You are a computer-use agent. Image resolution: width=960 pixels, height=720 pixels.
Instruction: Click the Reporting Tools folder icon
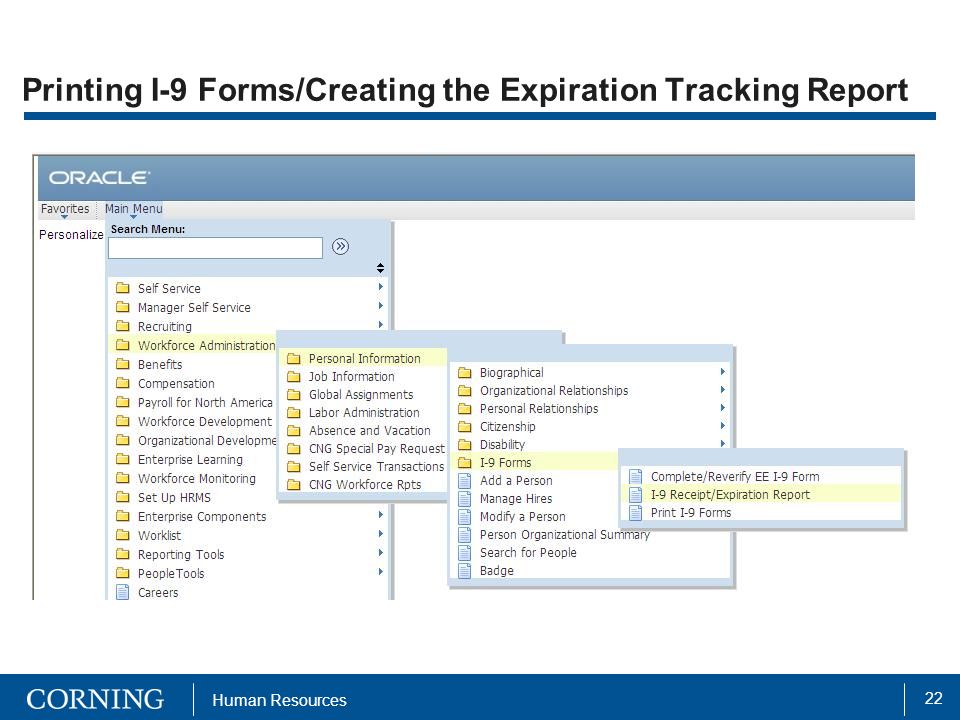(x=122, y=553)
